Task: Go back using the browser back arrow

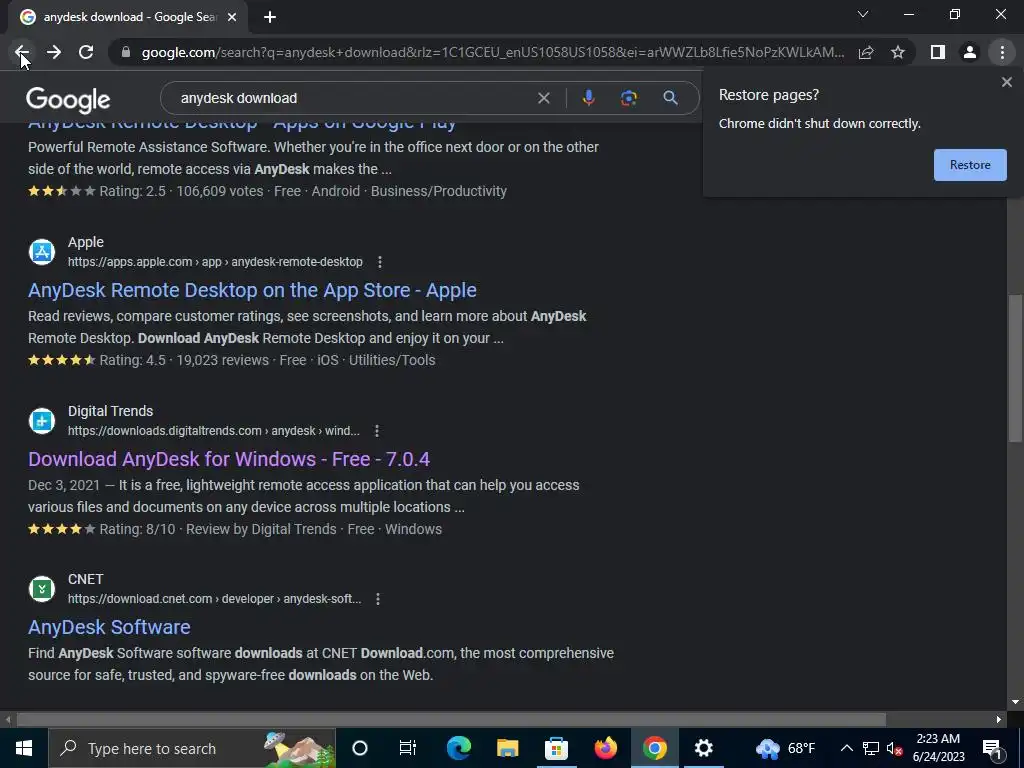Action: [22, 52]
